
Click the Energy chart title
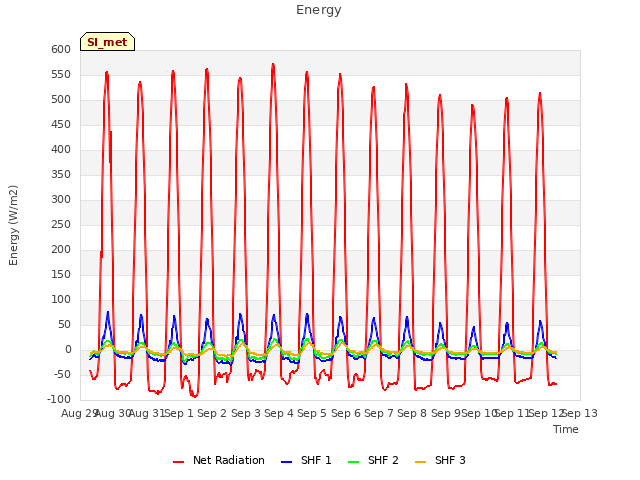click(x=319, y=10)
